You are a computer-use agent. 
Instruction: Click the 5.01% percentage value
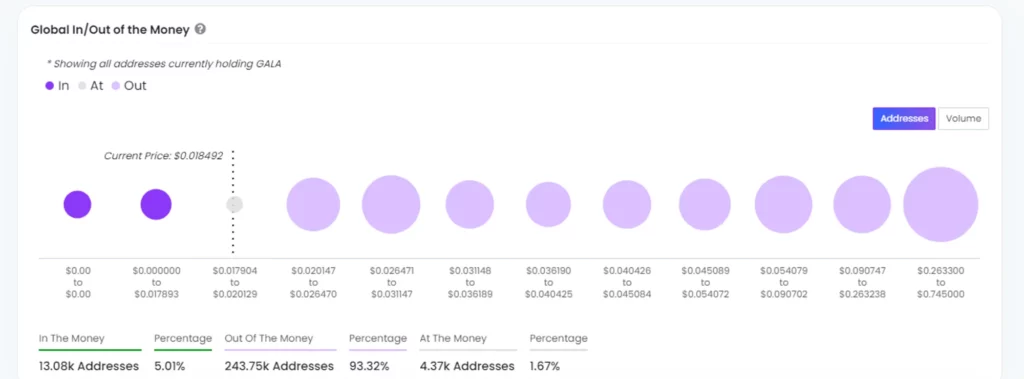pyautogui.click(x=170, y=366)
